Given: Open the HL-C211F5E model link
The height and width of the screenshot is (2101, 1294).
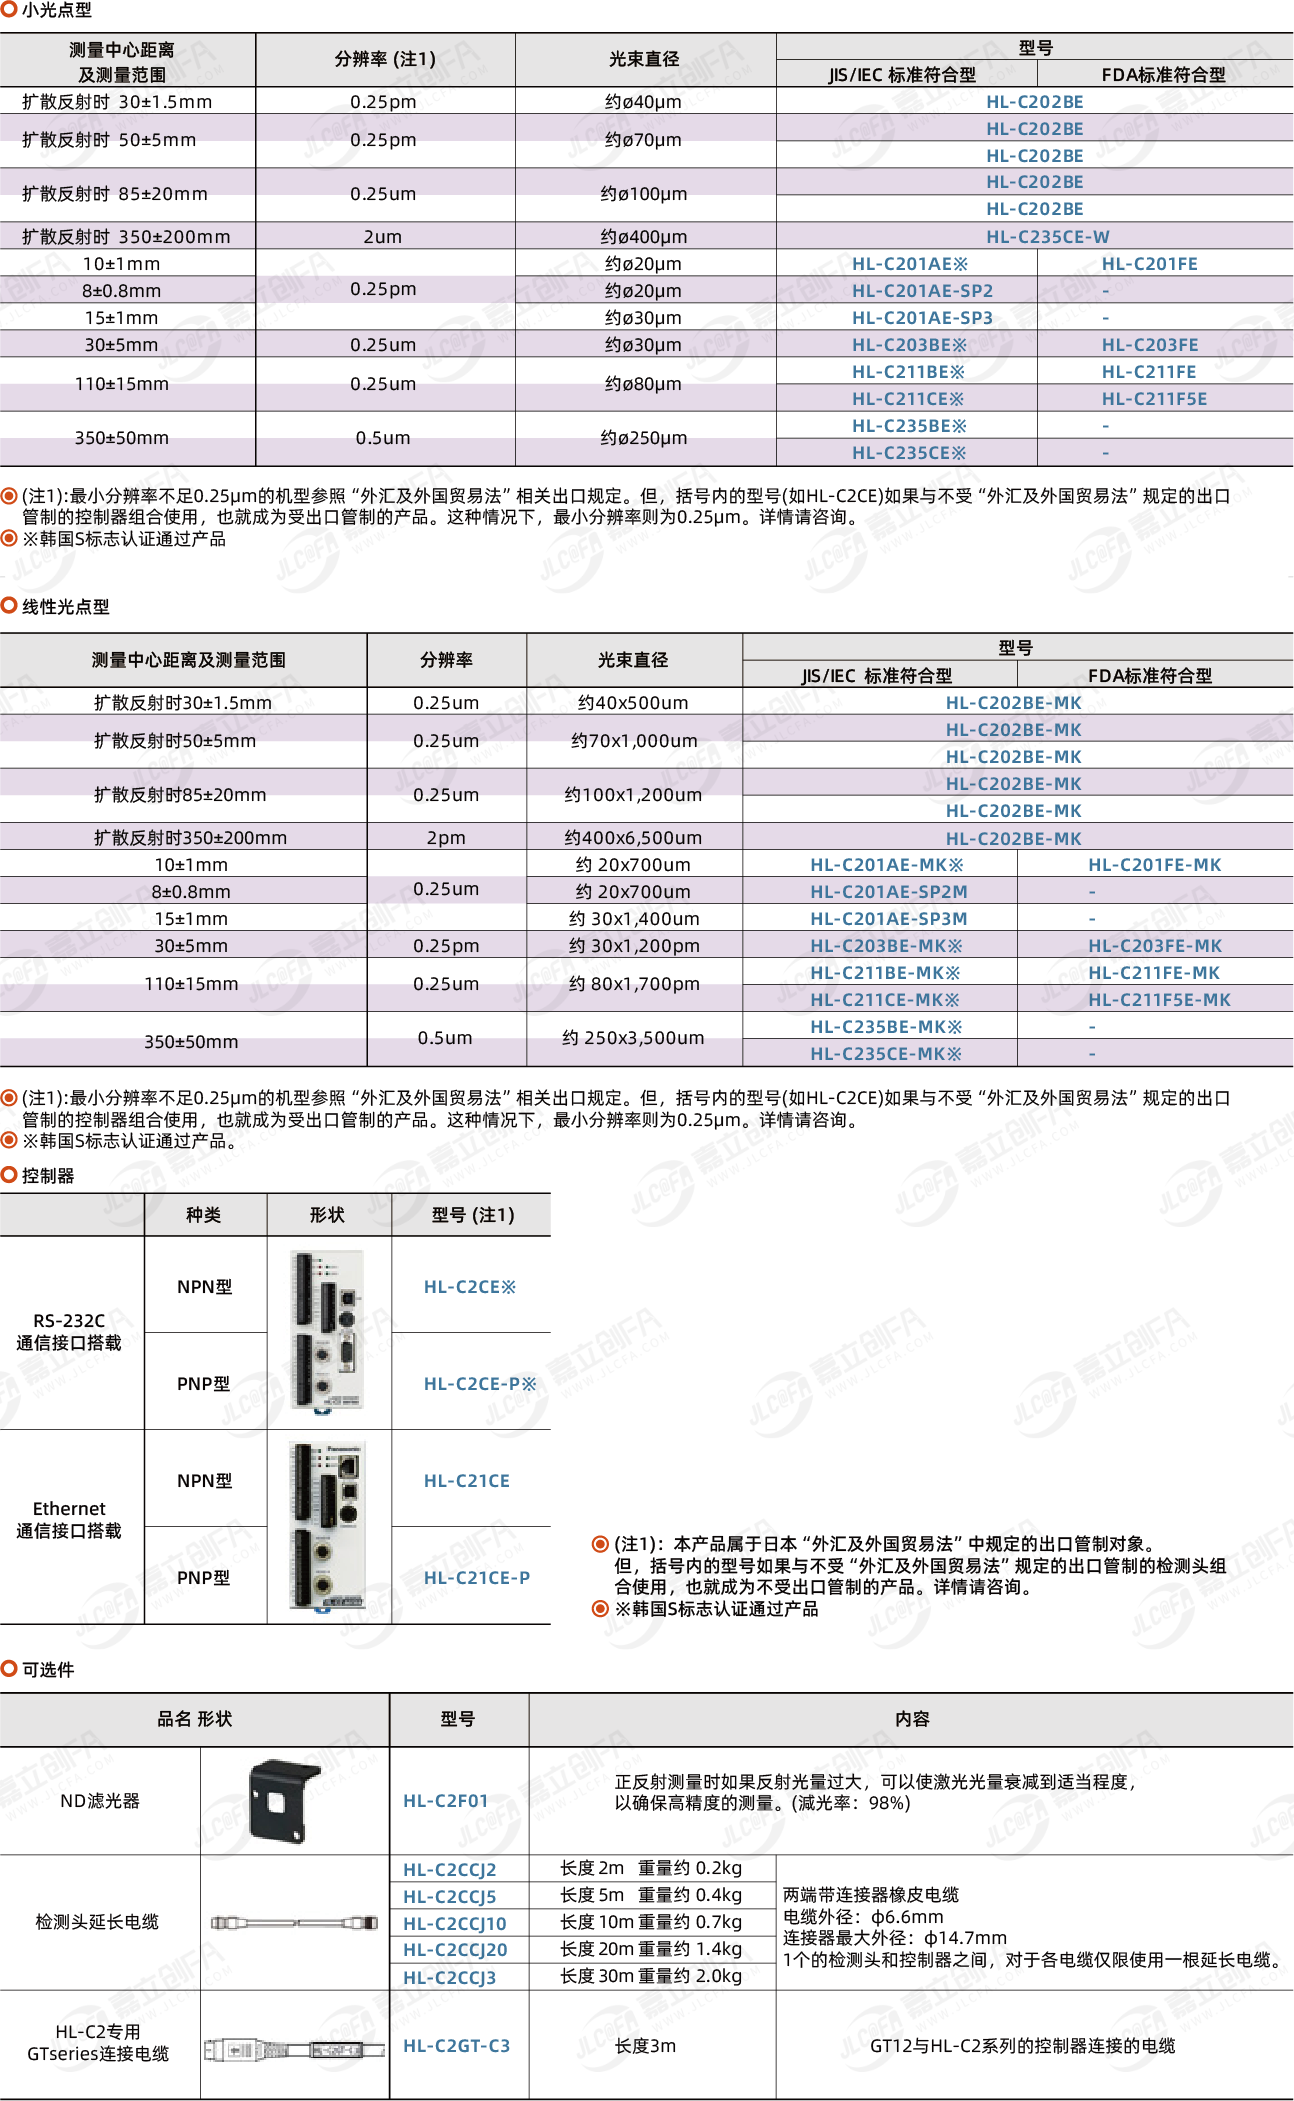Looking at the screenshot, I should (x=1154, y=399).
